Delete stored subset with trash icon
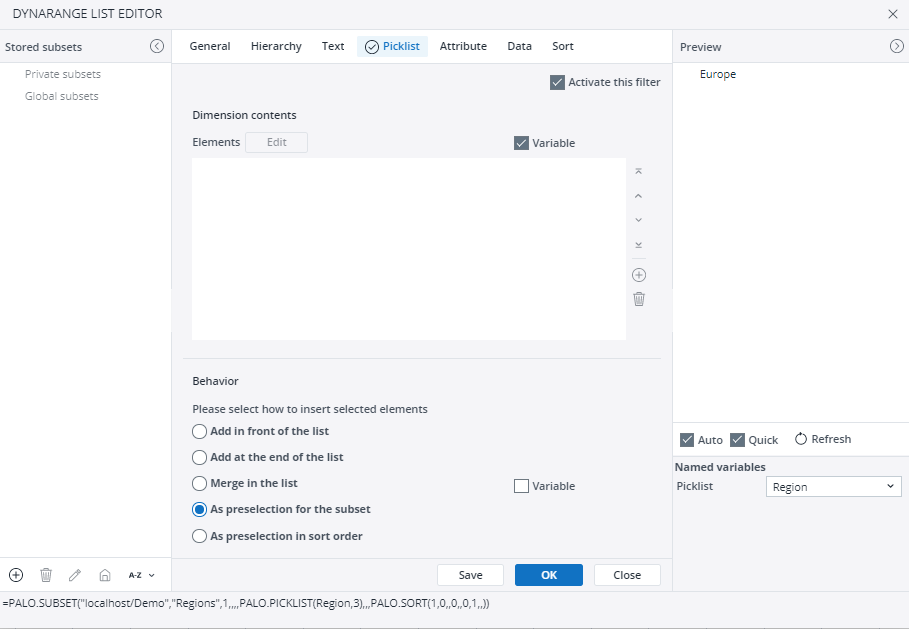This screenshot has height=629, width=909. point(46,575)
